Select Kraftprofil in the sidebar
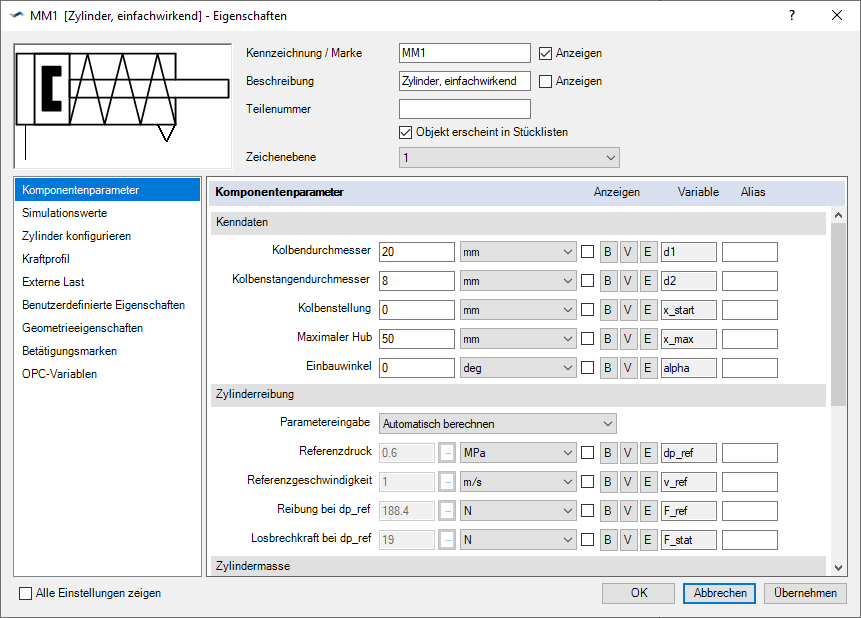861x618 pixels. (x=60, y=258)
